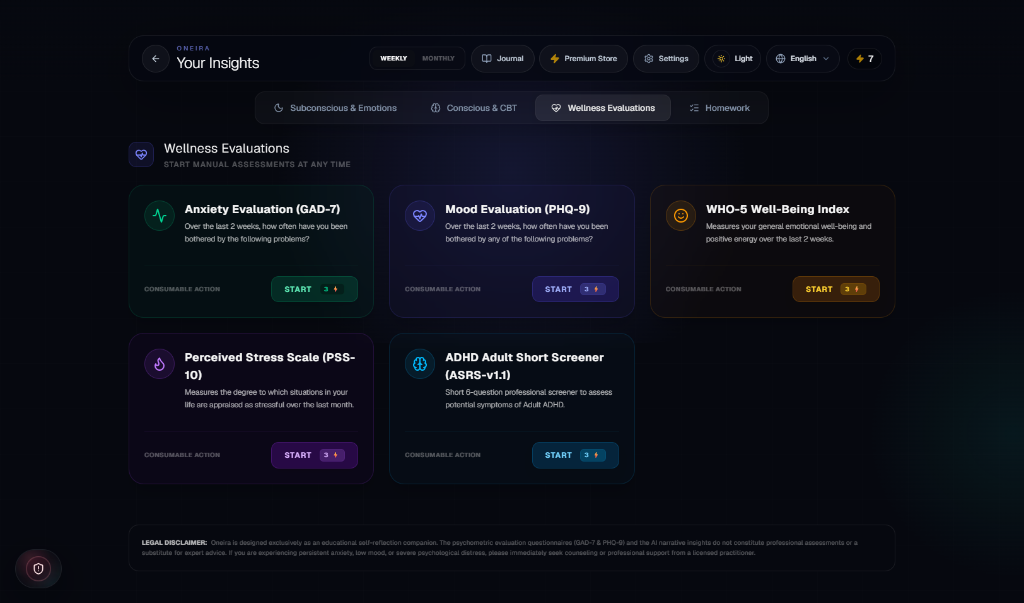This screenshot has width=1024, height=603.
Task: Click the Anxiety Evaluation (GAD-7) title
Action: 263,209
